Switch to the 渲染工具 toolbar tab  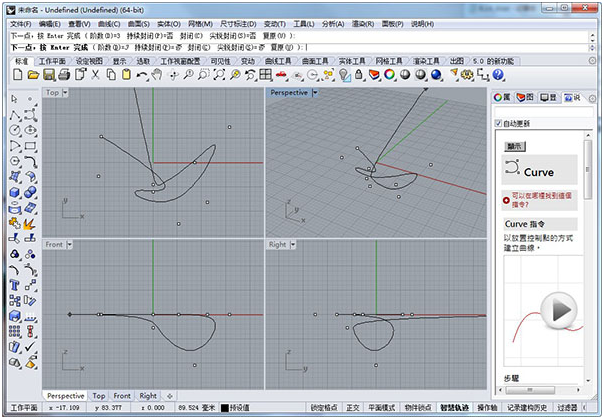pyautogui.click(x=426, y=61)
